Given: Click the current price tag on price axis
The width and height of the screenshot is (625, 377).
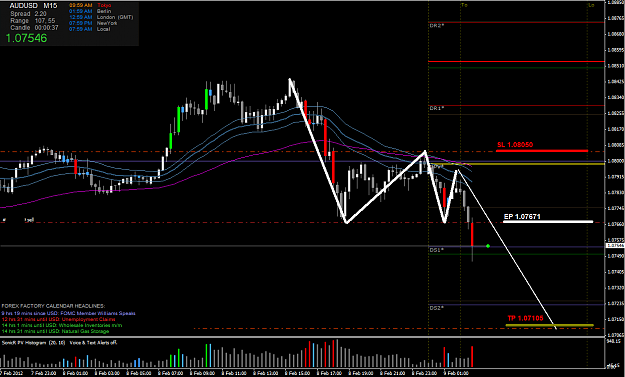Looking at the screenshot, I should click(615, 246).
